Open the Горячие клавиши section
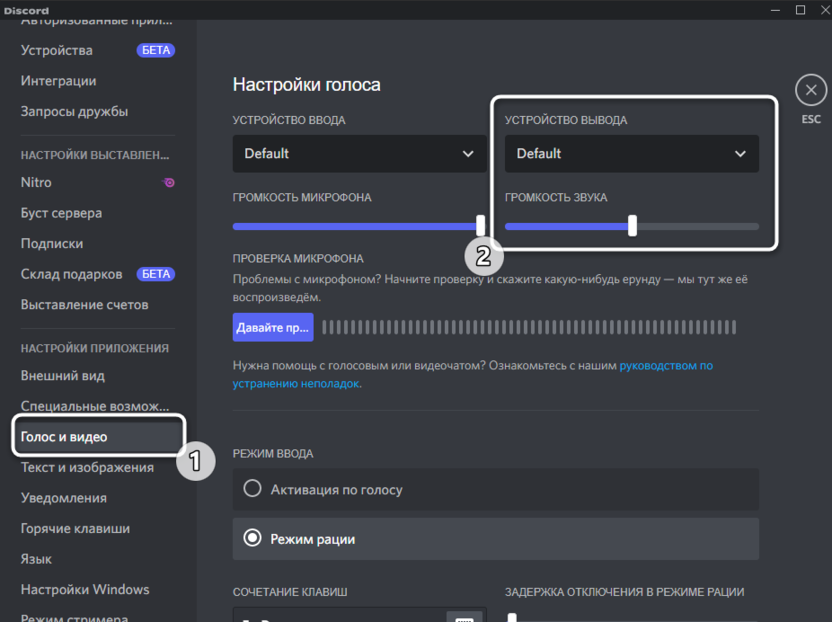The width and height of the screenshot is (832, 622). click(75, 528)
